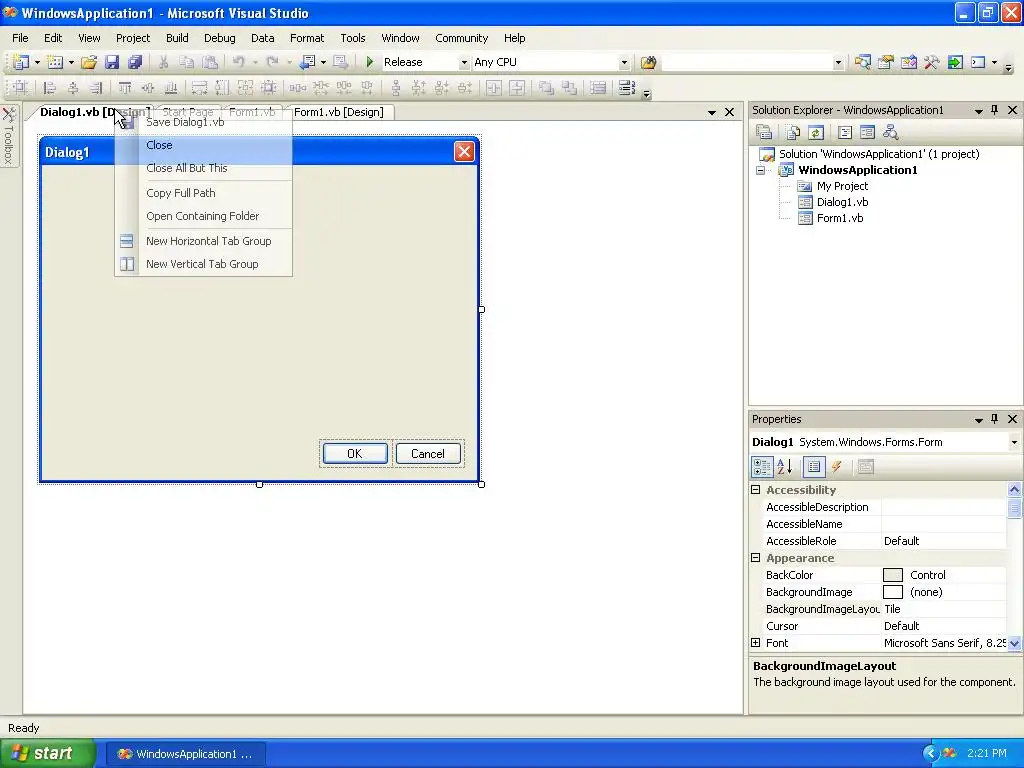Image resolution: width=1024 pixels, height=768 pixels.
Task: Open Properties Window from main toolbar icon
Action: pyautogui.click(x=886, y=62)
